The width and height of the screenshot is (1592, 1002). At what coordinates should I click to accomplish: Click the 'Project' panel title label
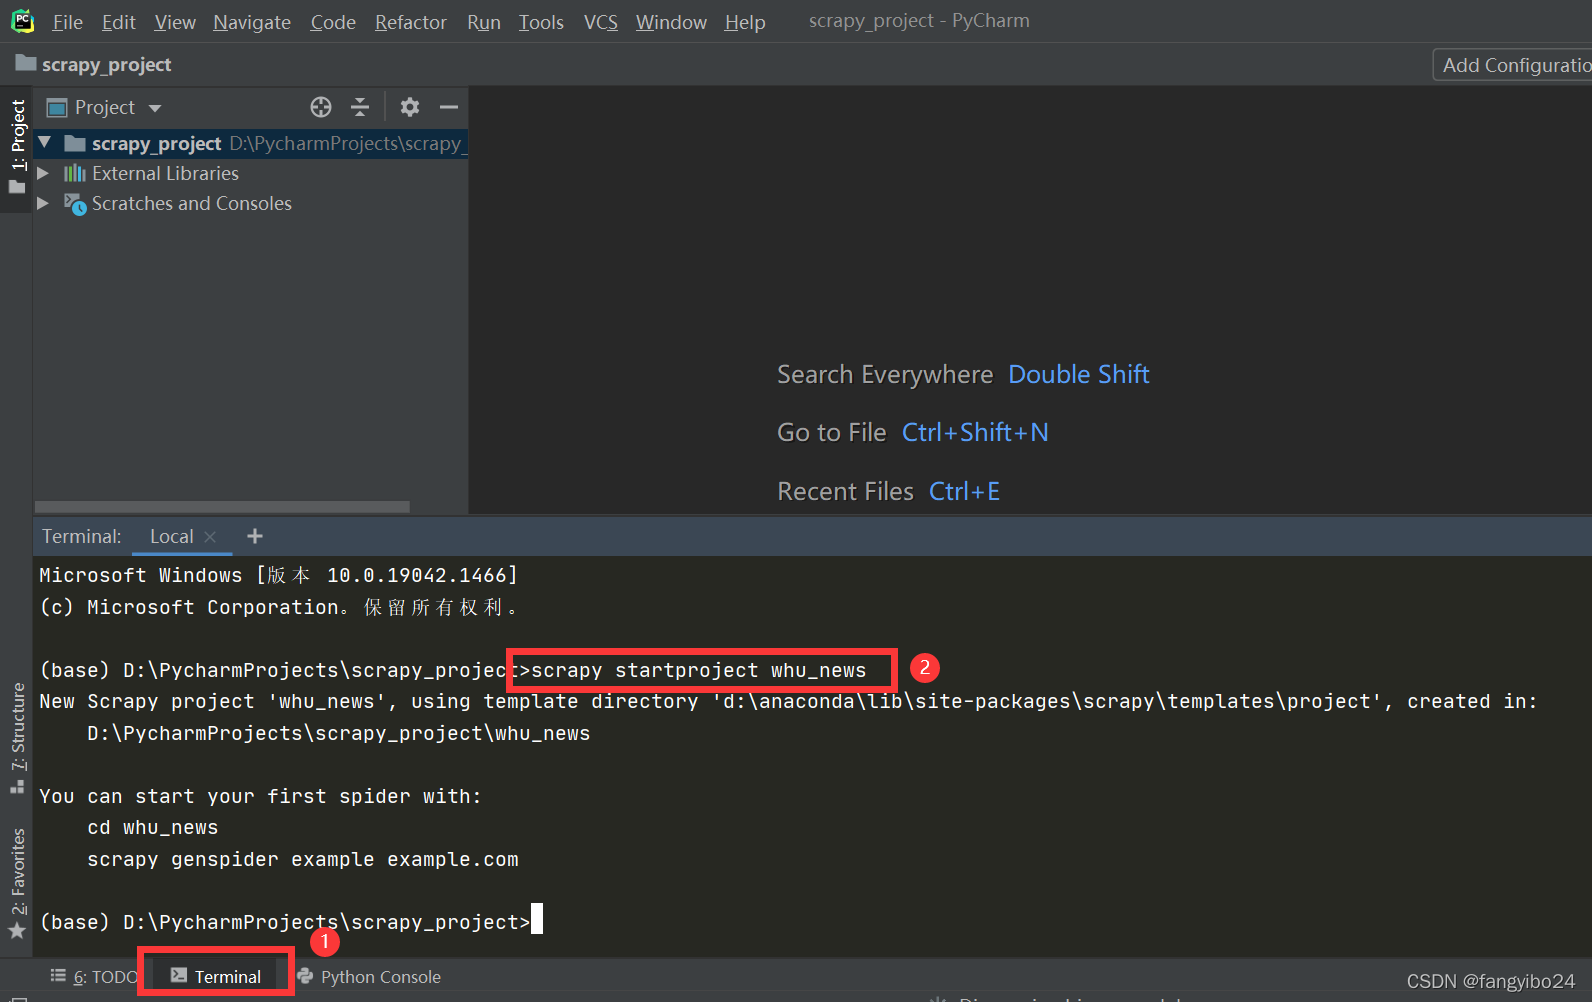pyautogui.click(x=105, y=108)
